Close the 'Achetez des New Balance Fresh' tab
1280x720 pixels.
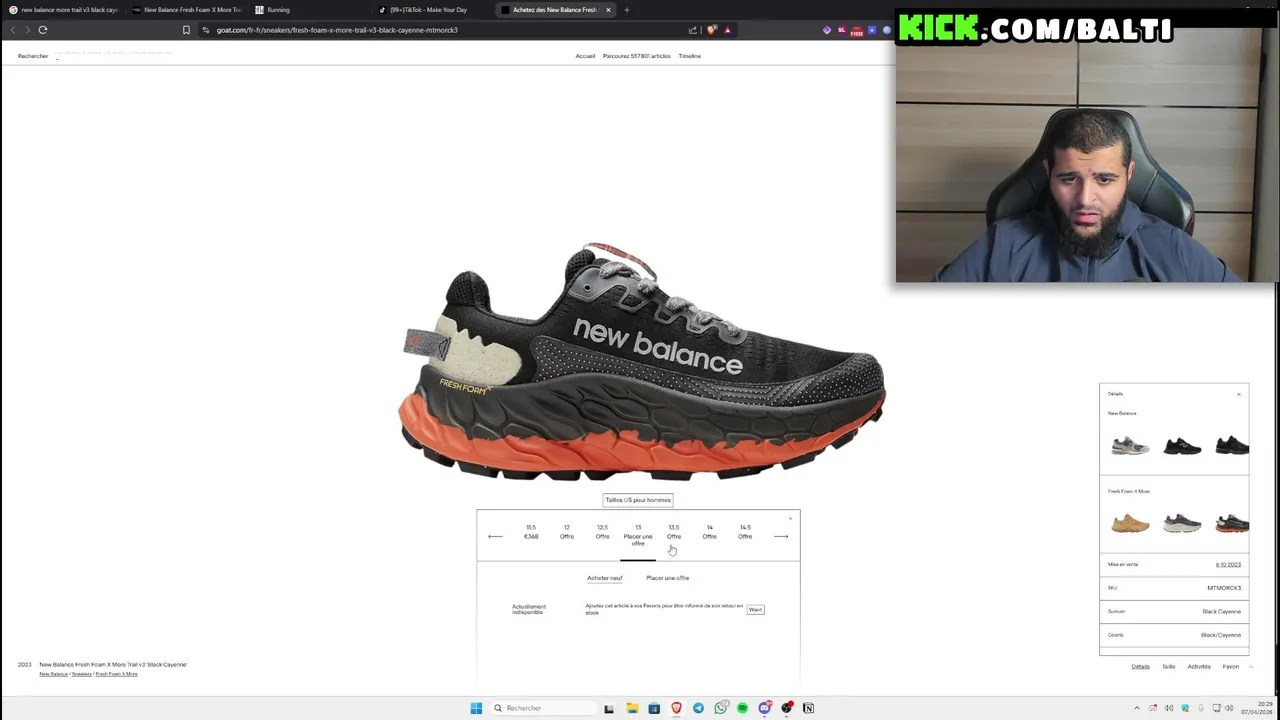pyautogui.click(x=608, y=10)
